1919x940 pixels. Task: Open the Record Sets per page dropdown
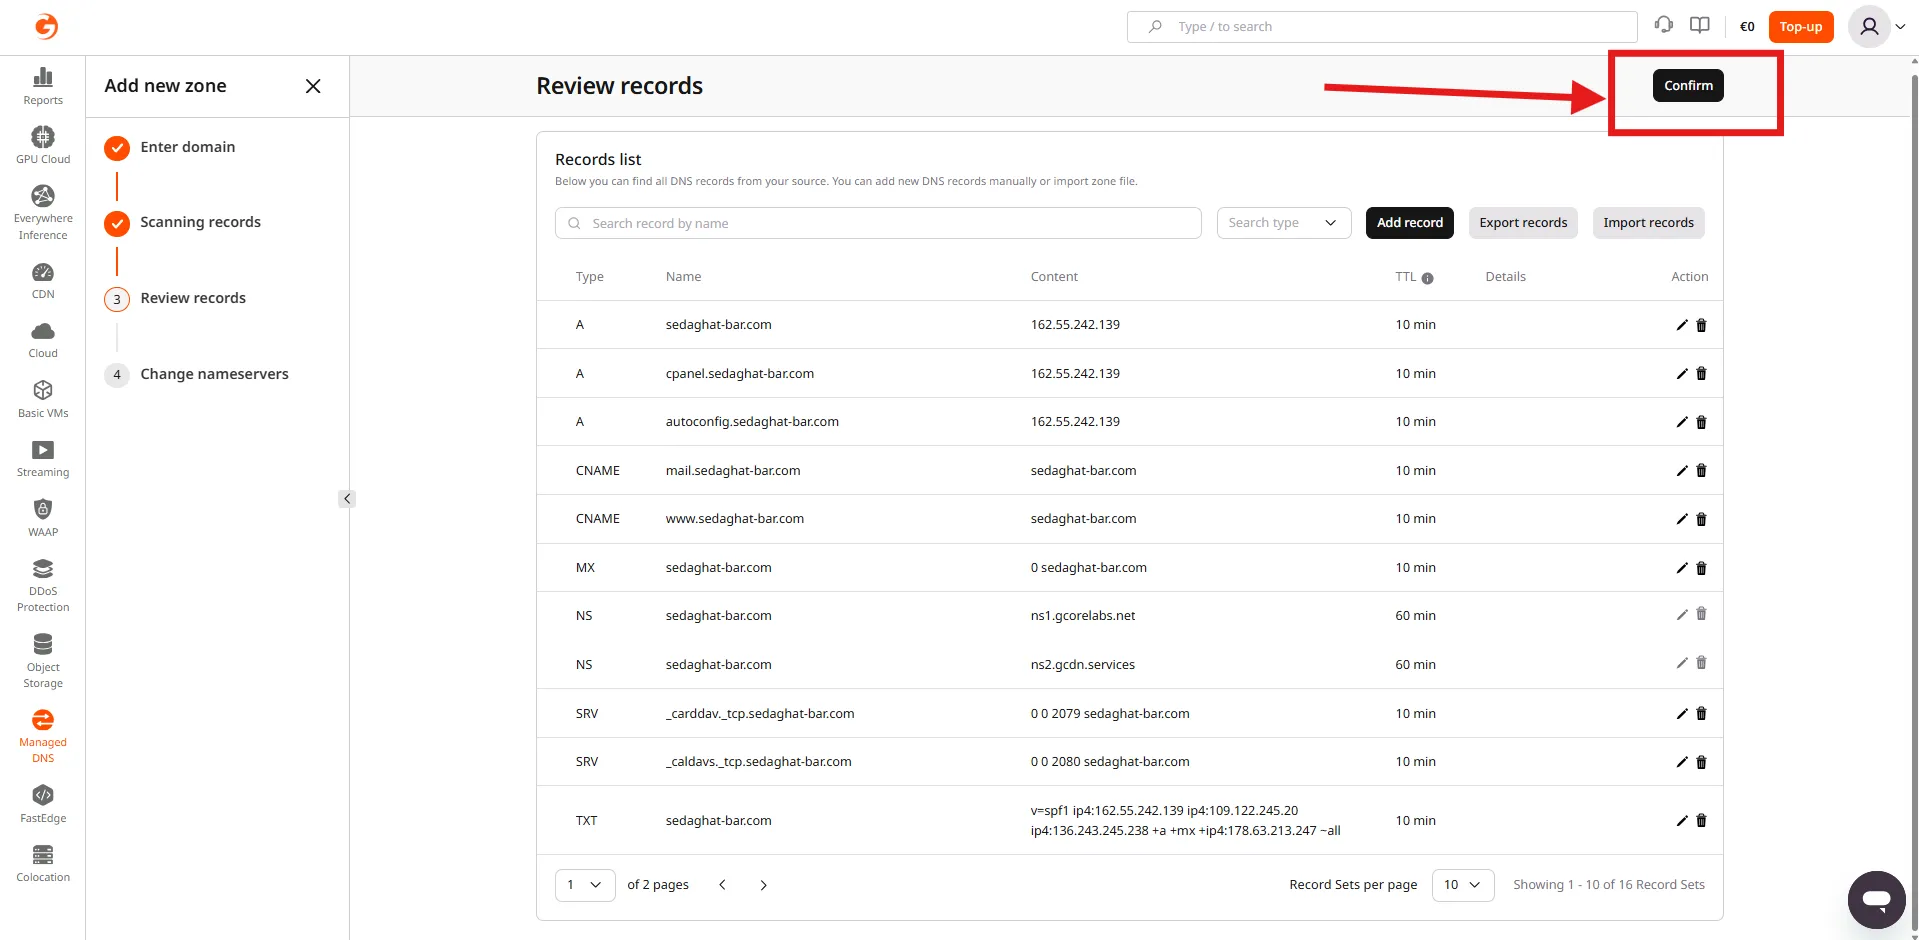pos(1462,885)
